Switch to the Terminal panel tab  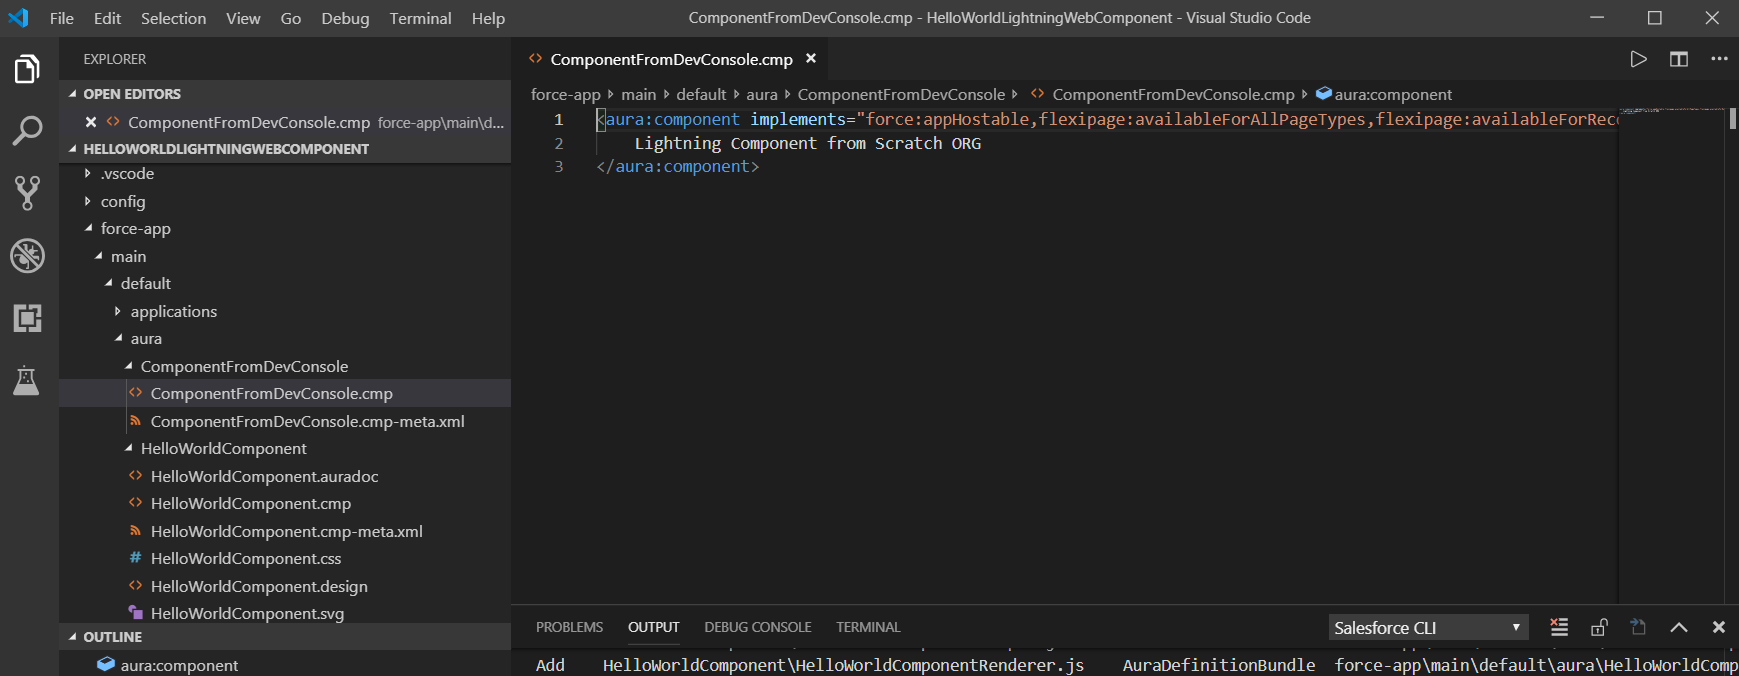tap(868, 627)
